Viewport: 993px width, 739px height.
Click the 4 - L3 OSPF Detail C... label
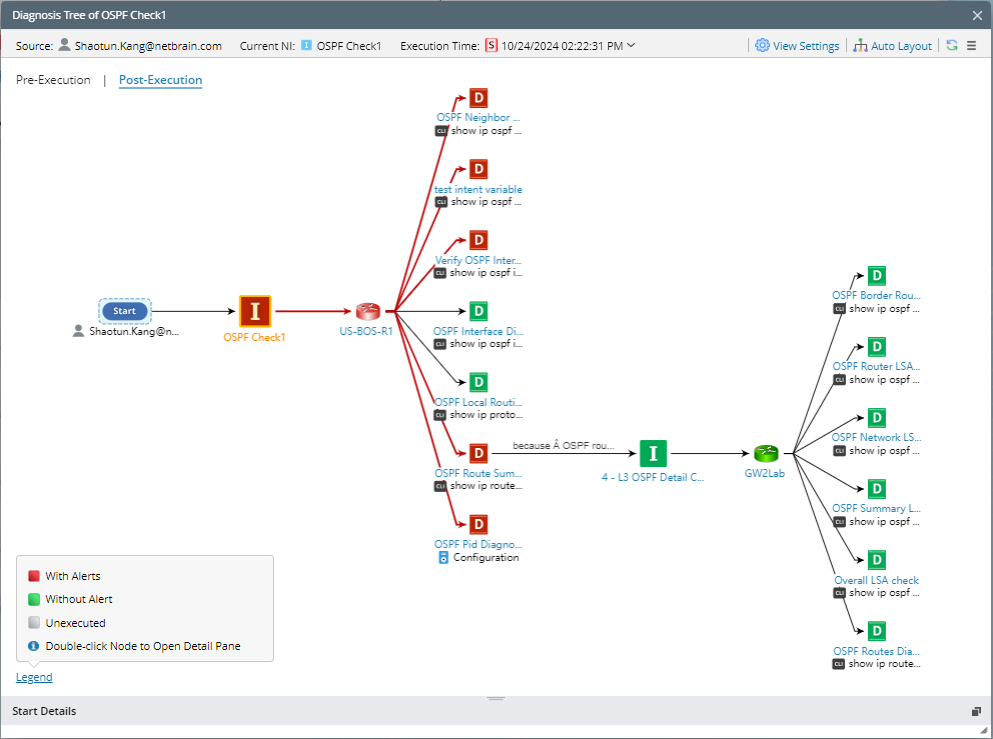(653, 477)
